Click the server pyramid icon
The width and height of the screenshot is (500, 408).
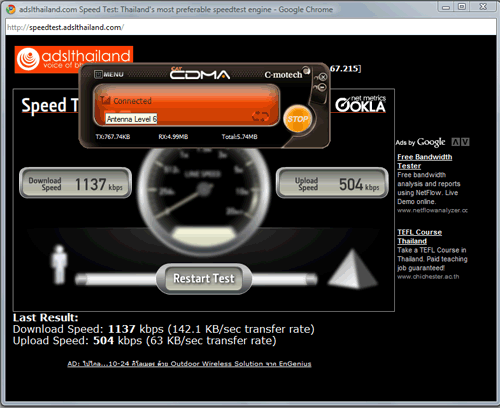(353, 269)
